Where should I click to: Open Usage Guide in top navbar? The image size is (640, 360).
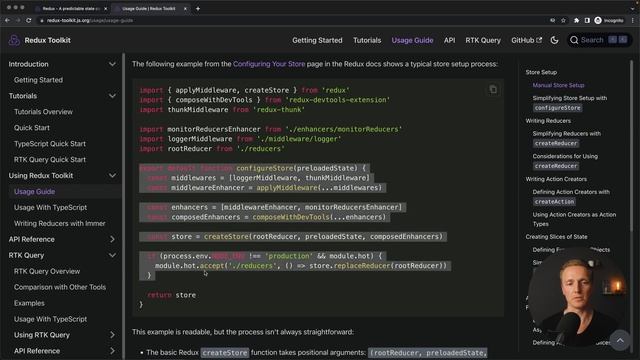point(412,40)
